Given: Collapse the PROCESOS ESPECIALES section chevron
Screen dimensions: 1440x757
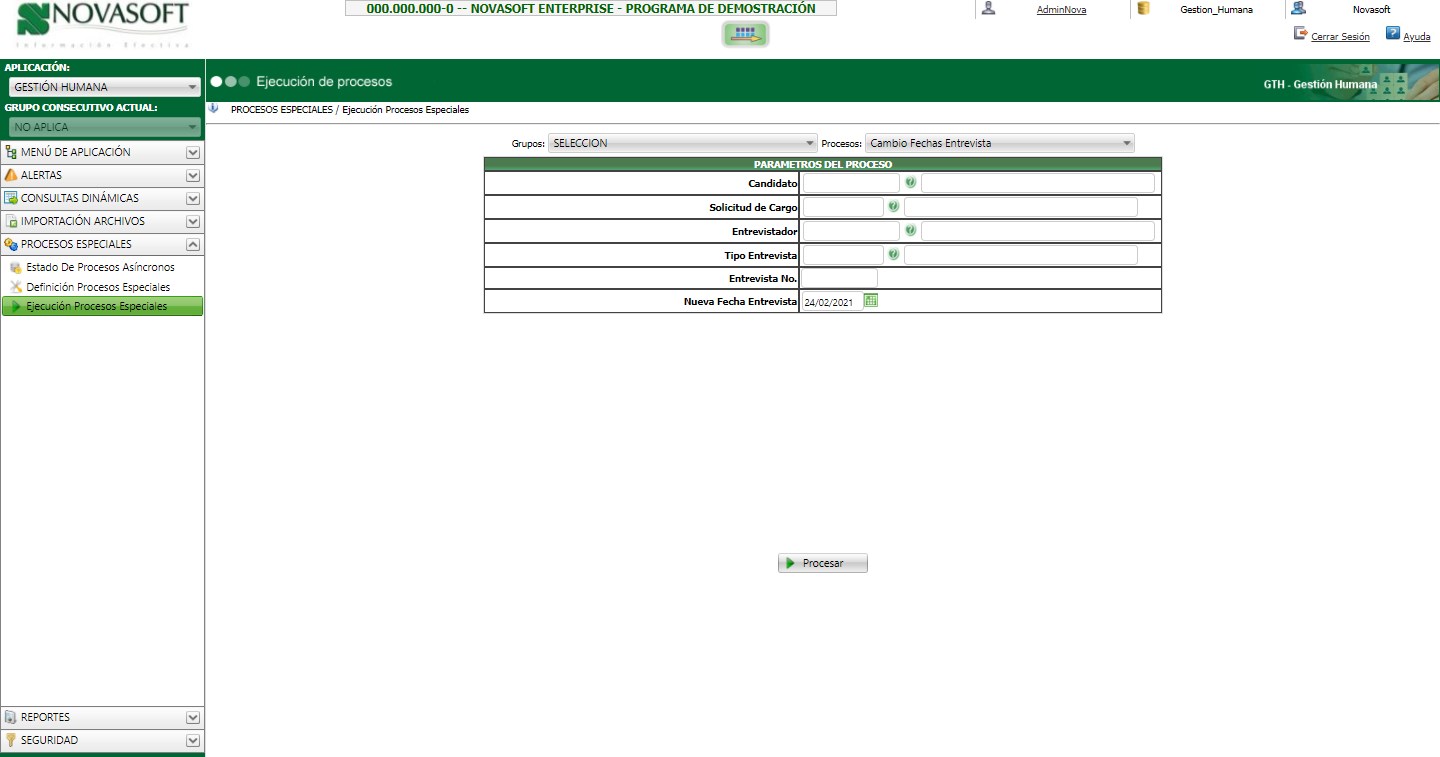Looking at the screenshot, I should [x=193, y=245].
